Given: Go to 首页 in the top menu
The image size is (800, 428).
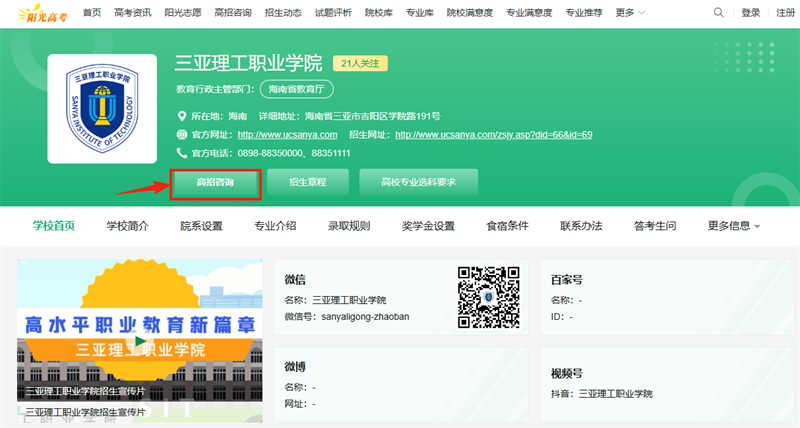Looking at the screenshot, I should point(92,13).
